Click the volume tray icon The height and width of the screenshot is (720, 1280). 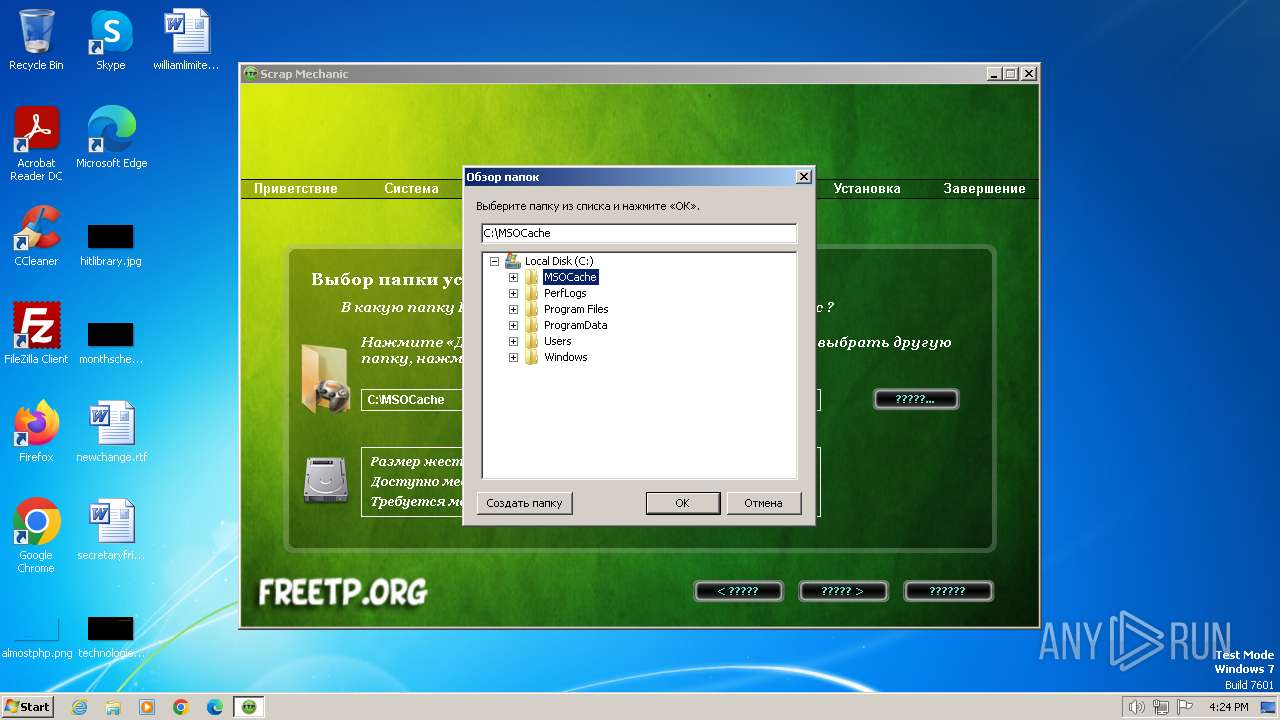pos(1136,707)
